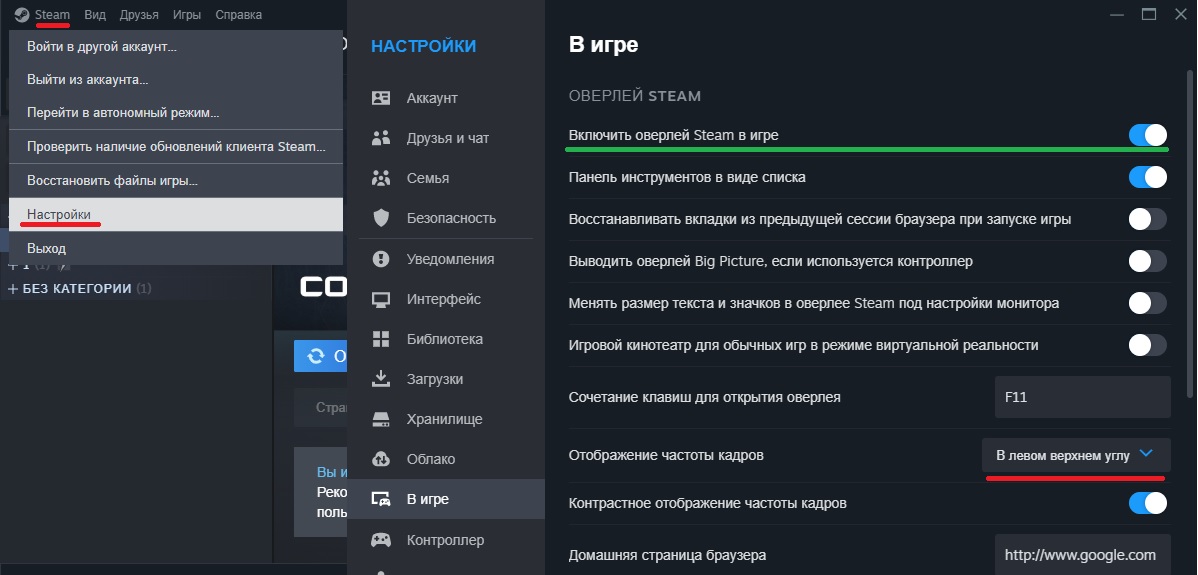Enable Big Picture overlay with controller toggle

1148,261
